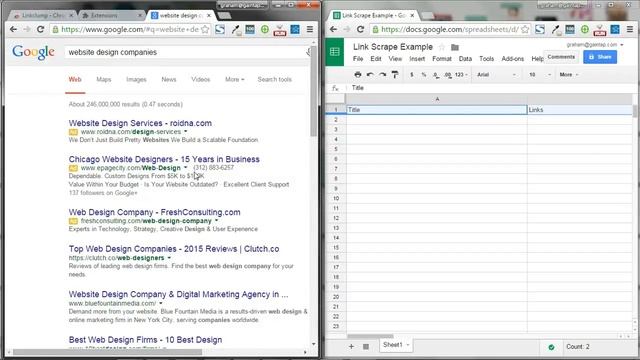Open the Add-ons menu in Sheets
Screen dimensions: 640x360
point(513,59)
